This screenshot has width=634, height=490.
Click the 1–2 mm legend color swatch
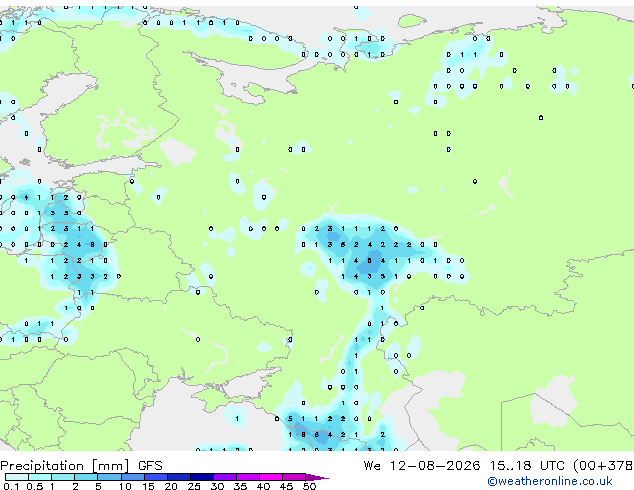point(63,477)
